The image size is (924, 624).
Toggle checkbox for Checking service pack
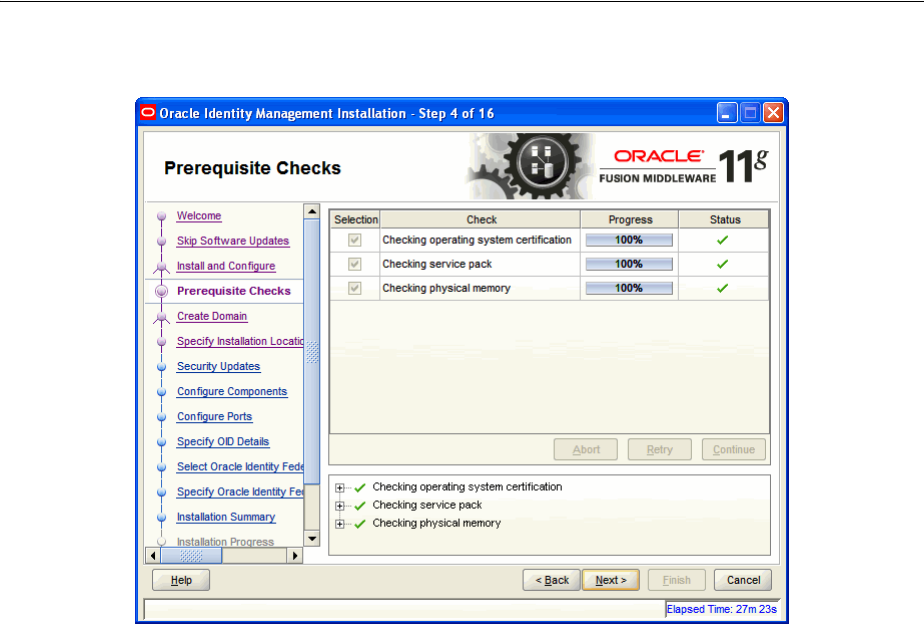point(355,264)
